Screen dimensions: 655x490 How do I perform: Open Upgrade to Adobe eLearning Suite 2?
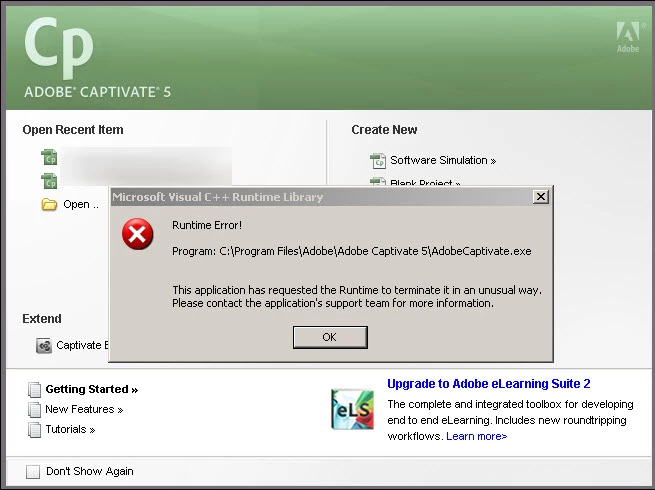pyautogui.click(x=489, y=383)
